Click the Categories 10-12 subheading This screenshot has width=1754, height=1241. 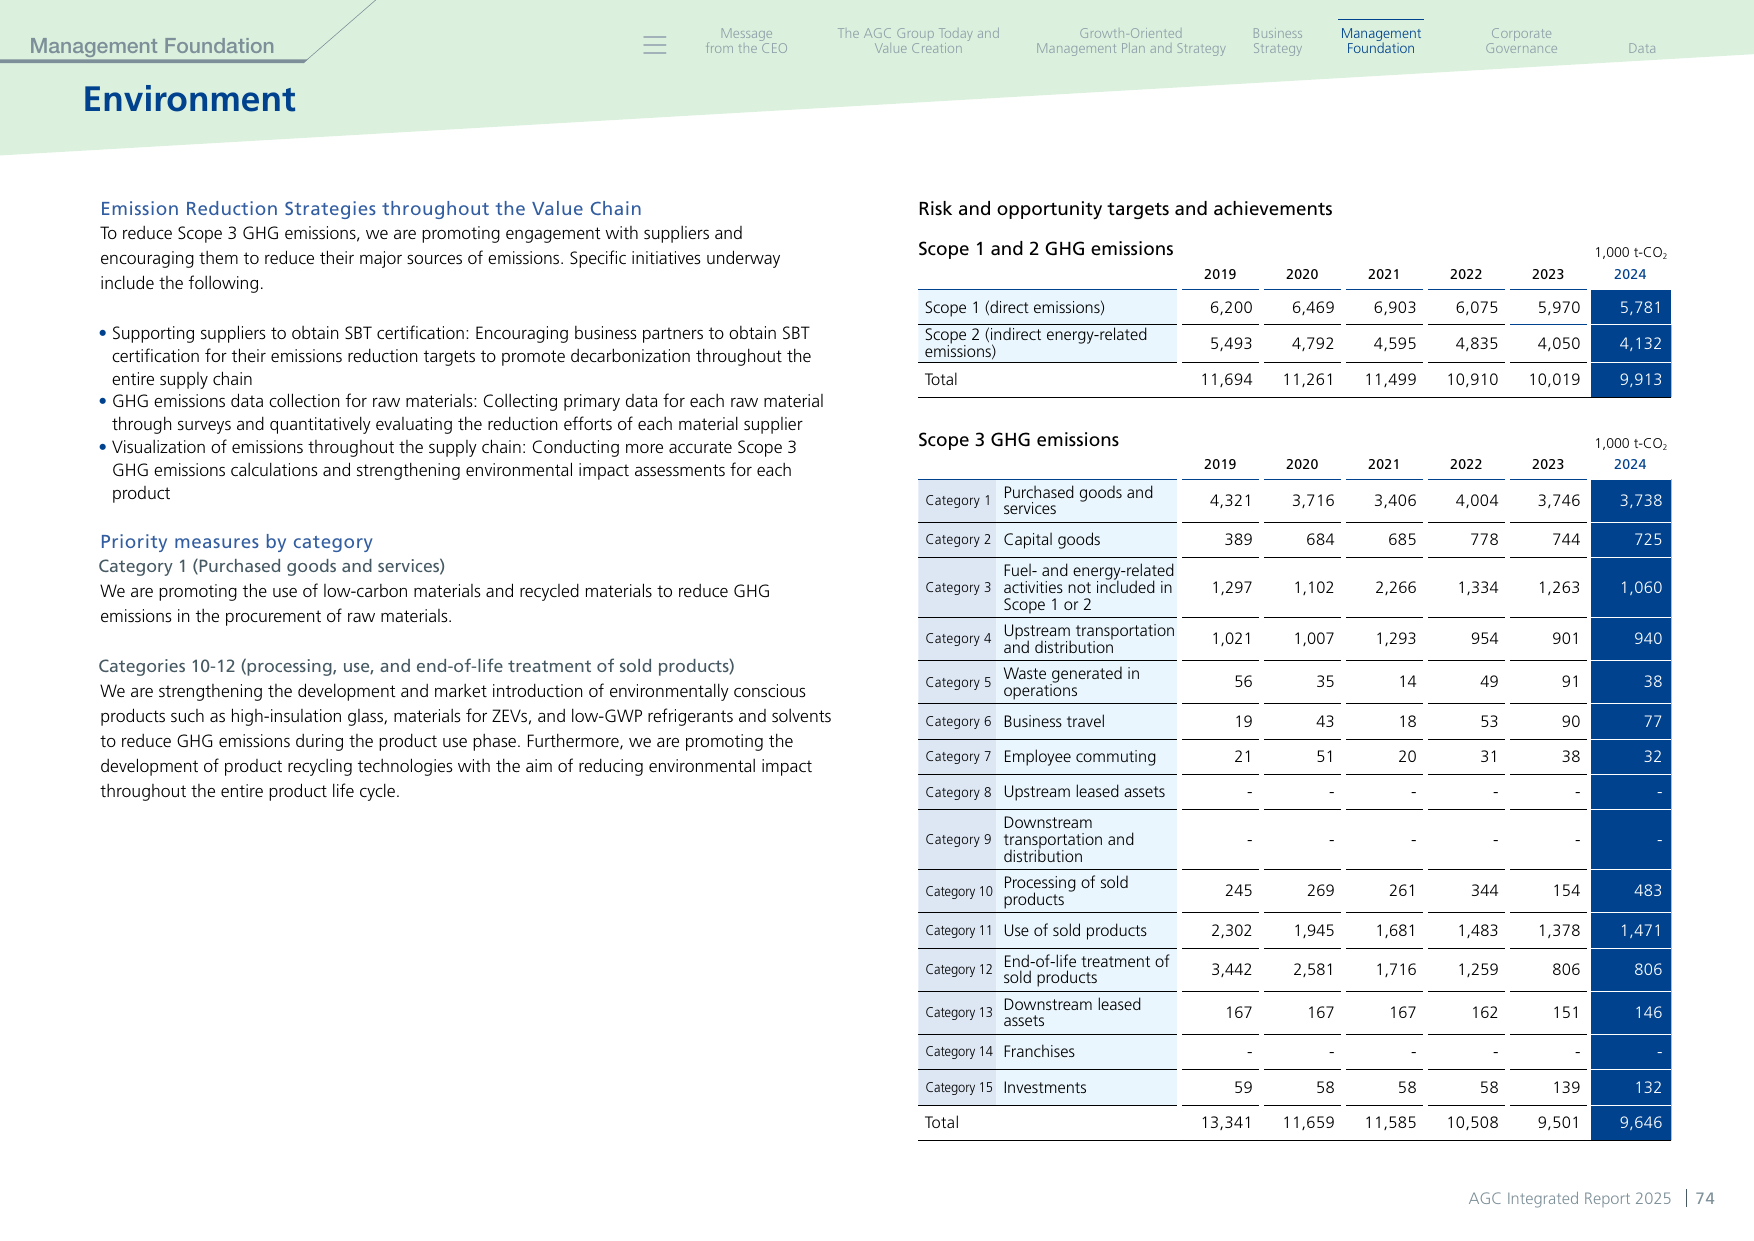(416, 666)
